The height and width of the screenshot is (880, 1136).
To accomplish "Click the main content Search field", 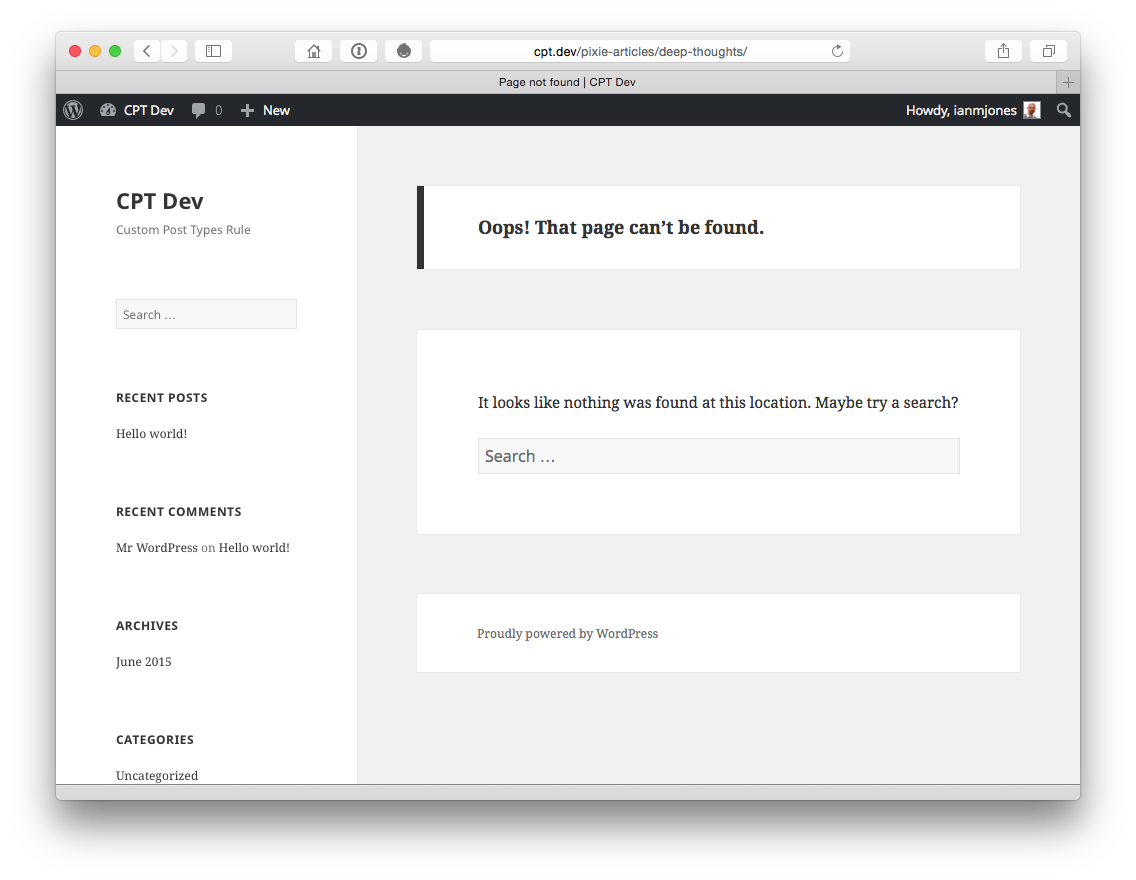I will (x=719, y=456).
